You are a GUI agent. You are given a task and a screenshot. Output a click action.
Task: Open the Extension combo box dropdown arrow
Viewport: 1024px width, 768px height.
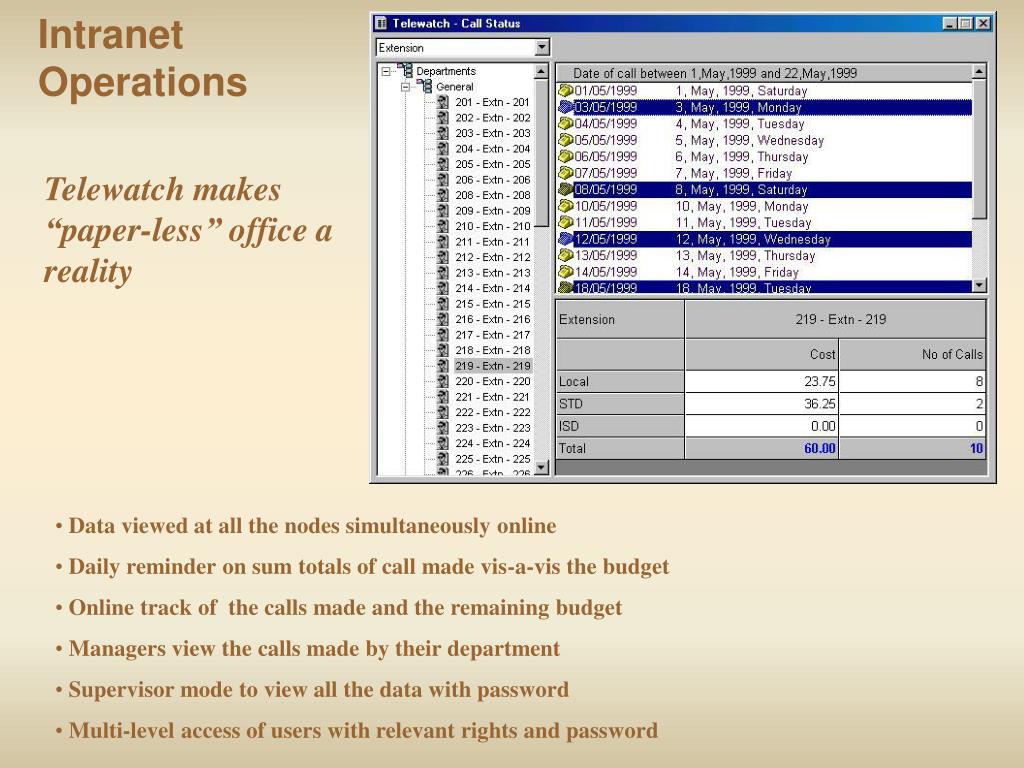(x=541, y=48)
